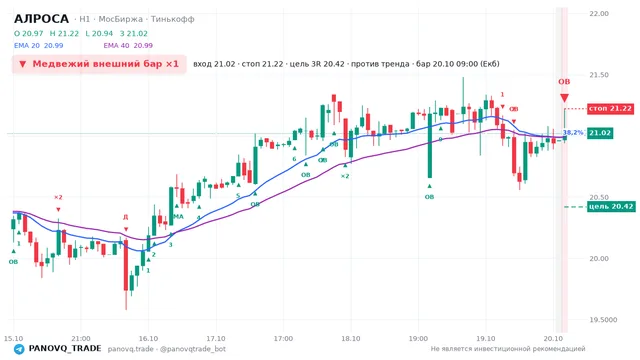The height and width of the screenshot is (360, 640).
Task: Click the blue "38,2%" retracement label
Action: [573, 133]
